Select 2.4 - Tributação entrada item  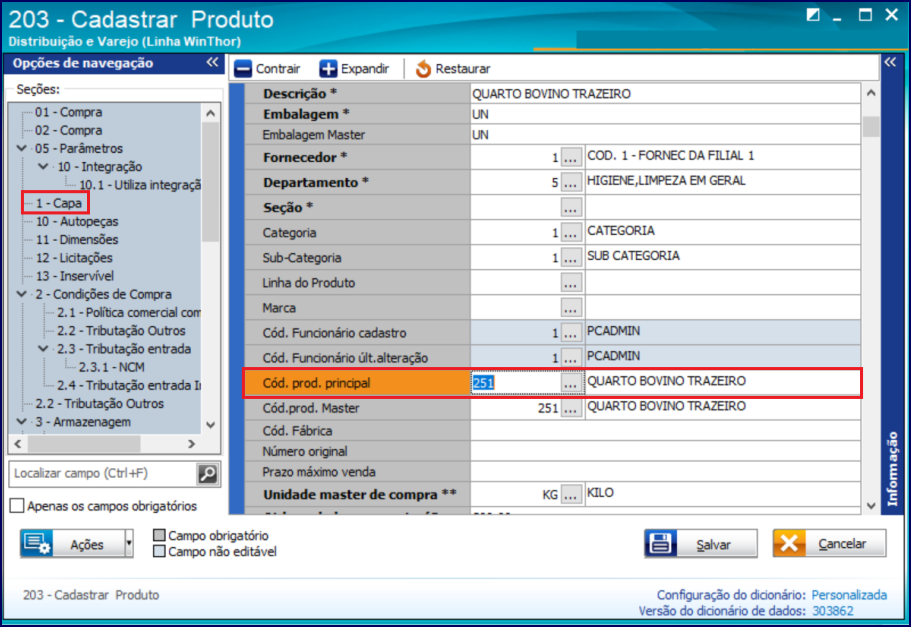[x=128, y=385]
